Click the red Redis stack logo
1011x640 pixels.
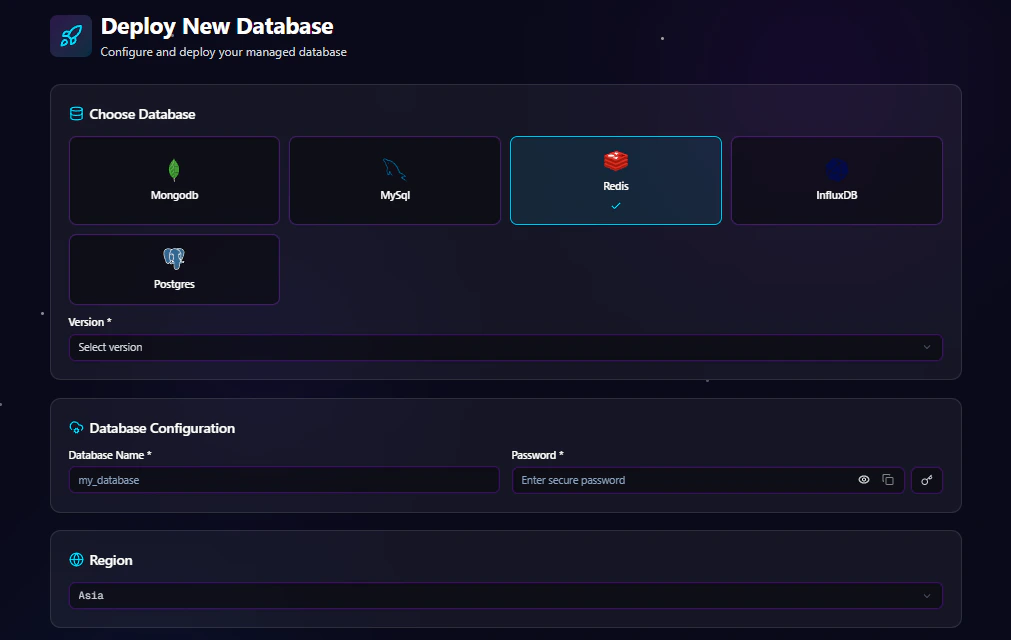pos(616,160)
